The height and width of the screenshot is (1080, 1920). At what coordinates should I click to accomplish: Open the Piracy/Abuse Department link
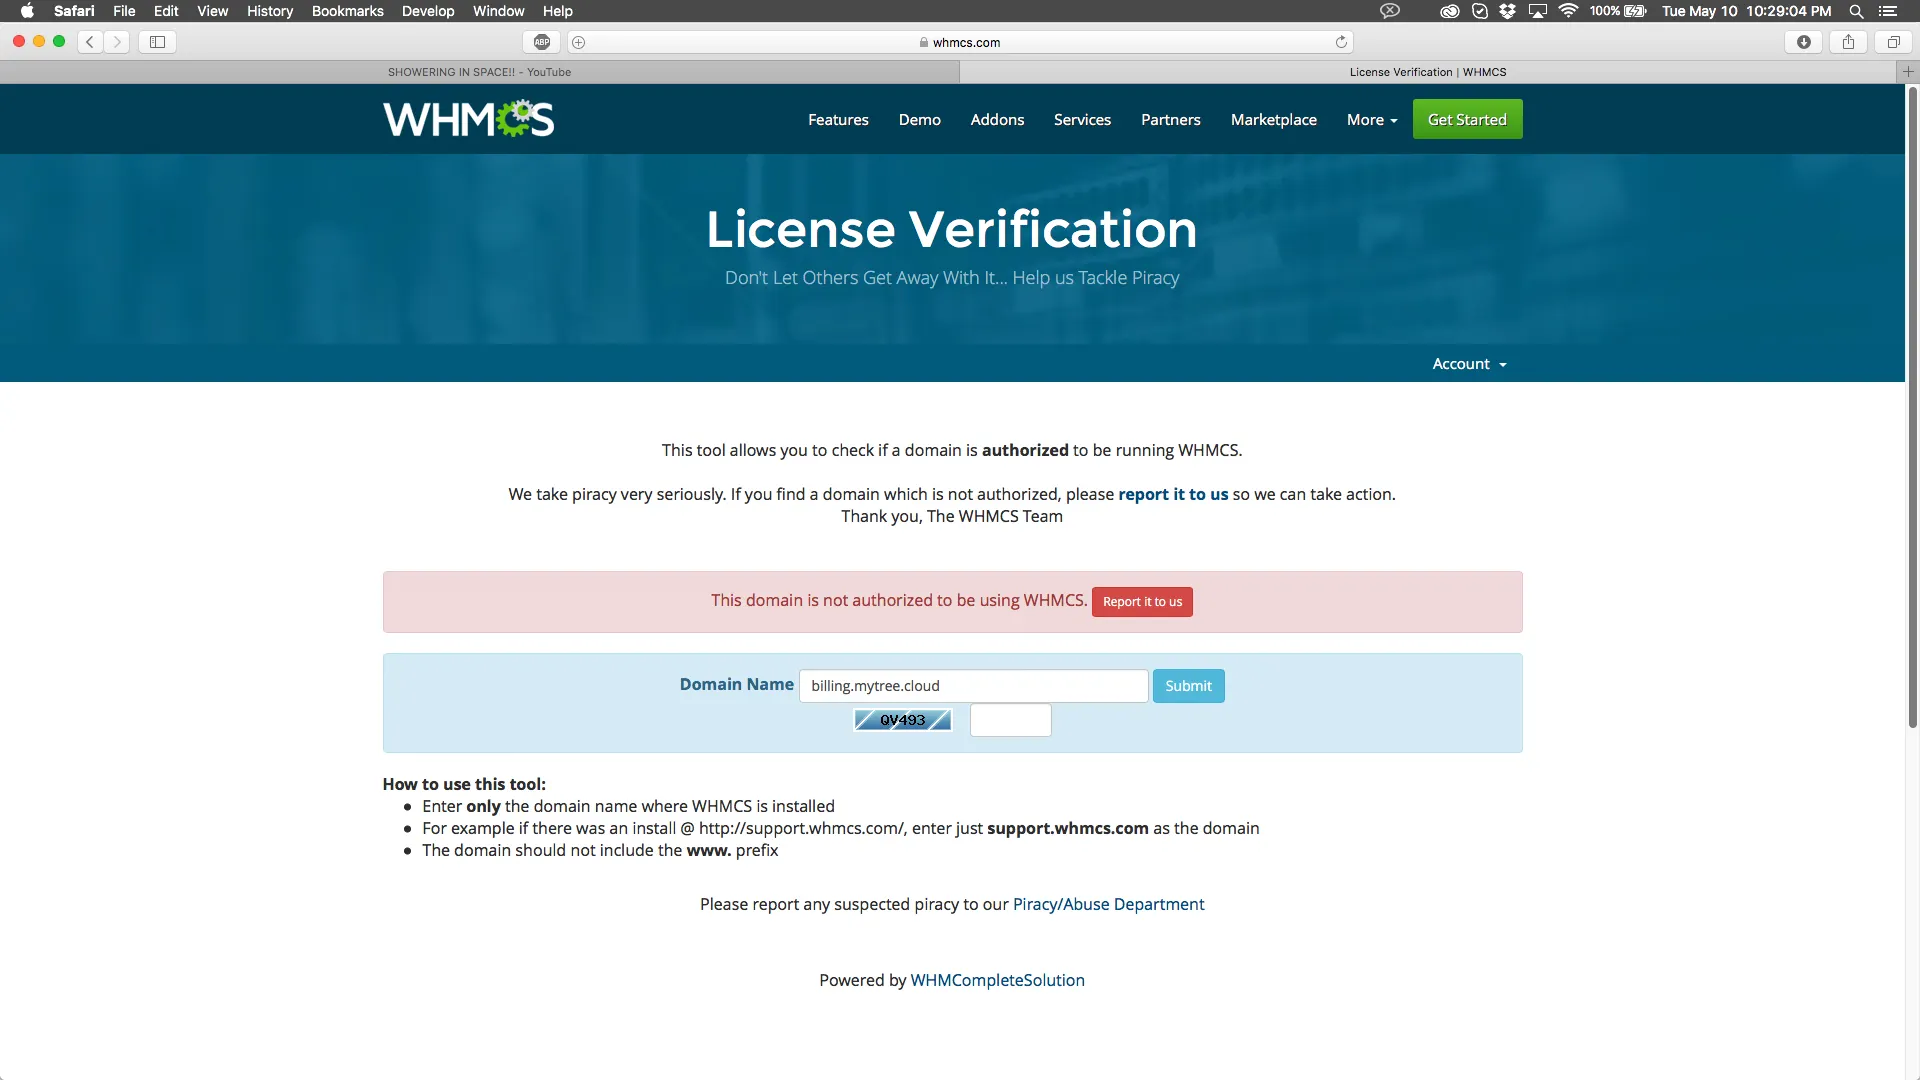[x=1108, y=904]
